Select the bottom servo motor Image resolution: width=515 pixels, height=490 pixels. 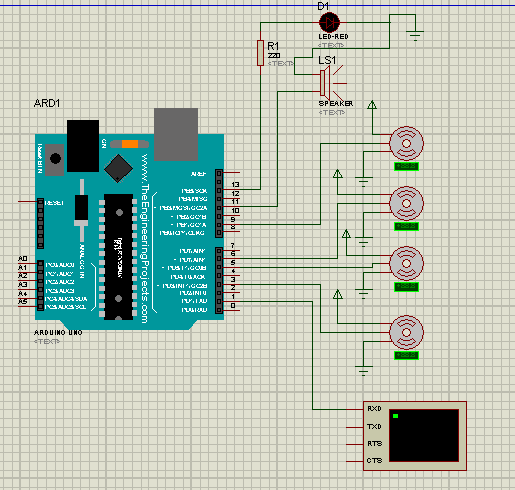click(406, 332)
